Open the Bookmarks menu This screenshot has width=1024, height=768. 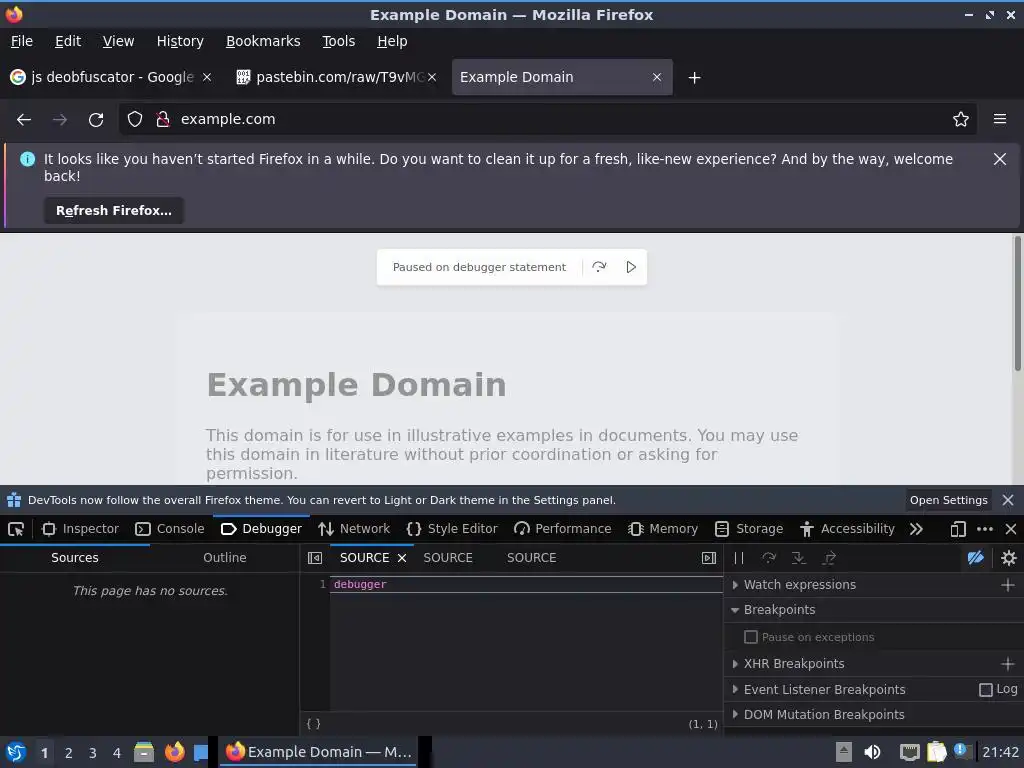click(x=263, y=41)
